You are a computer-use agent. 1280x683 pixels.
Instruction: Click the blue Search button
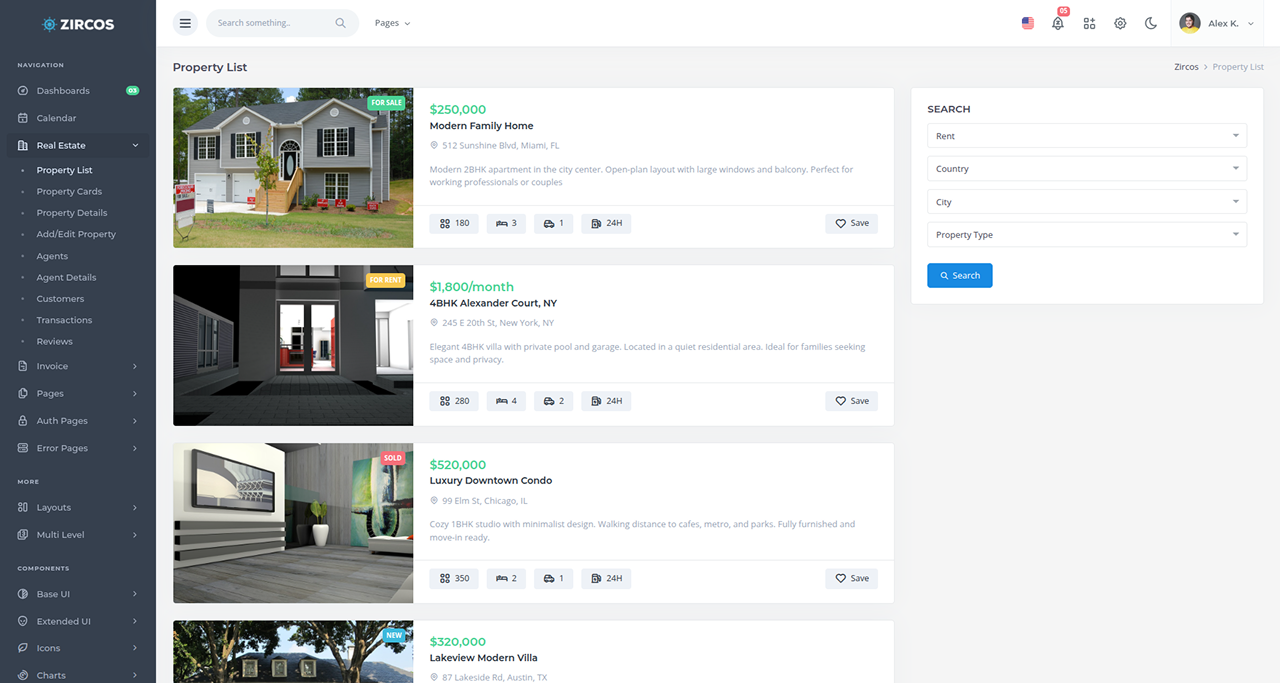[960, 275]
